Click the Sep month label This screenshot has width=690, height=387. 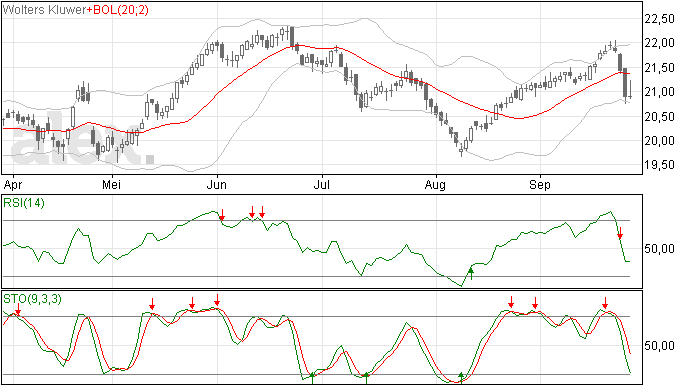540,185
